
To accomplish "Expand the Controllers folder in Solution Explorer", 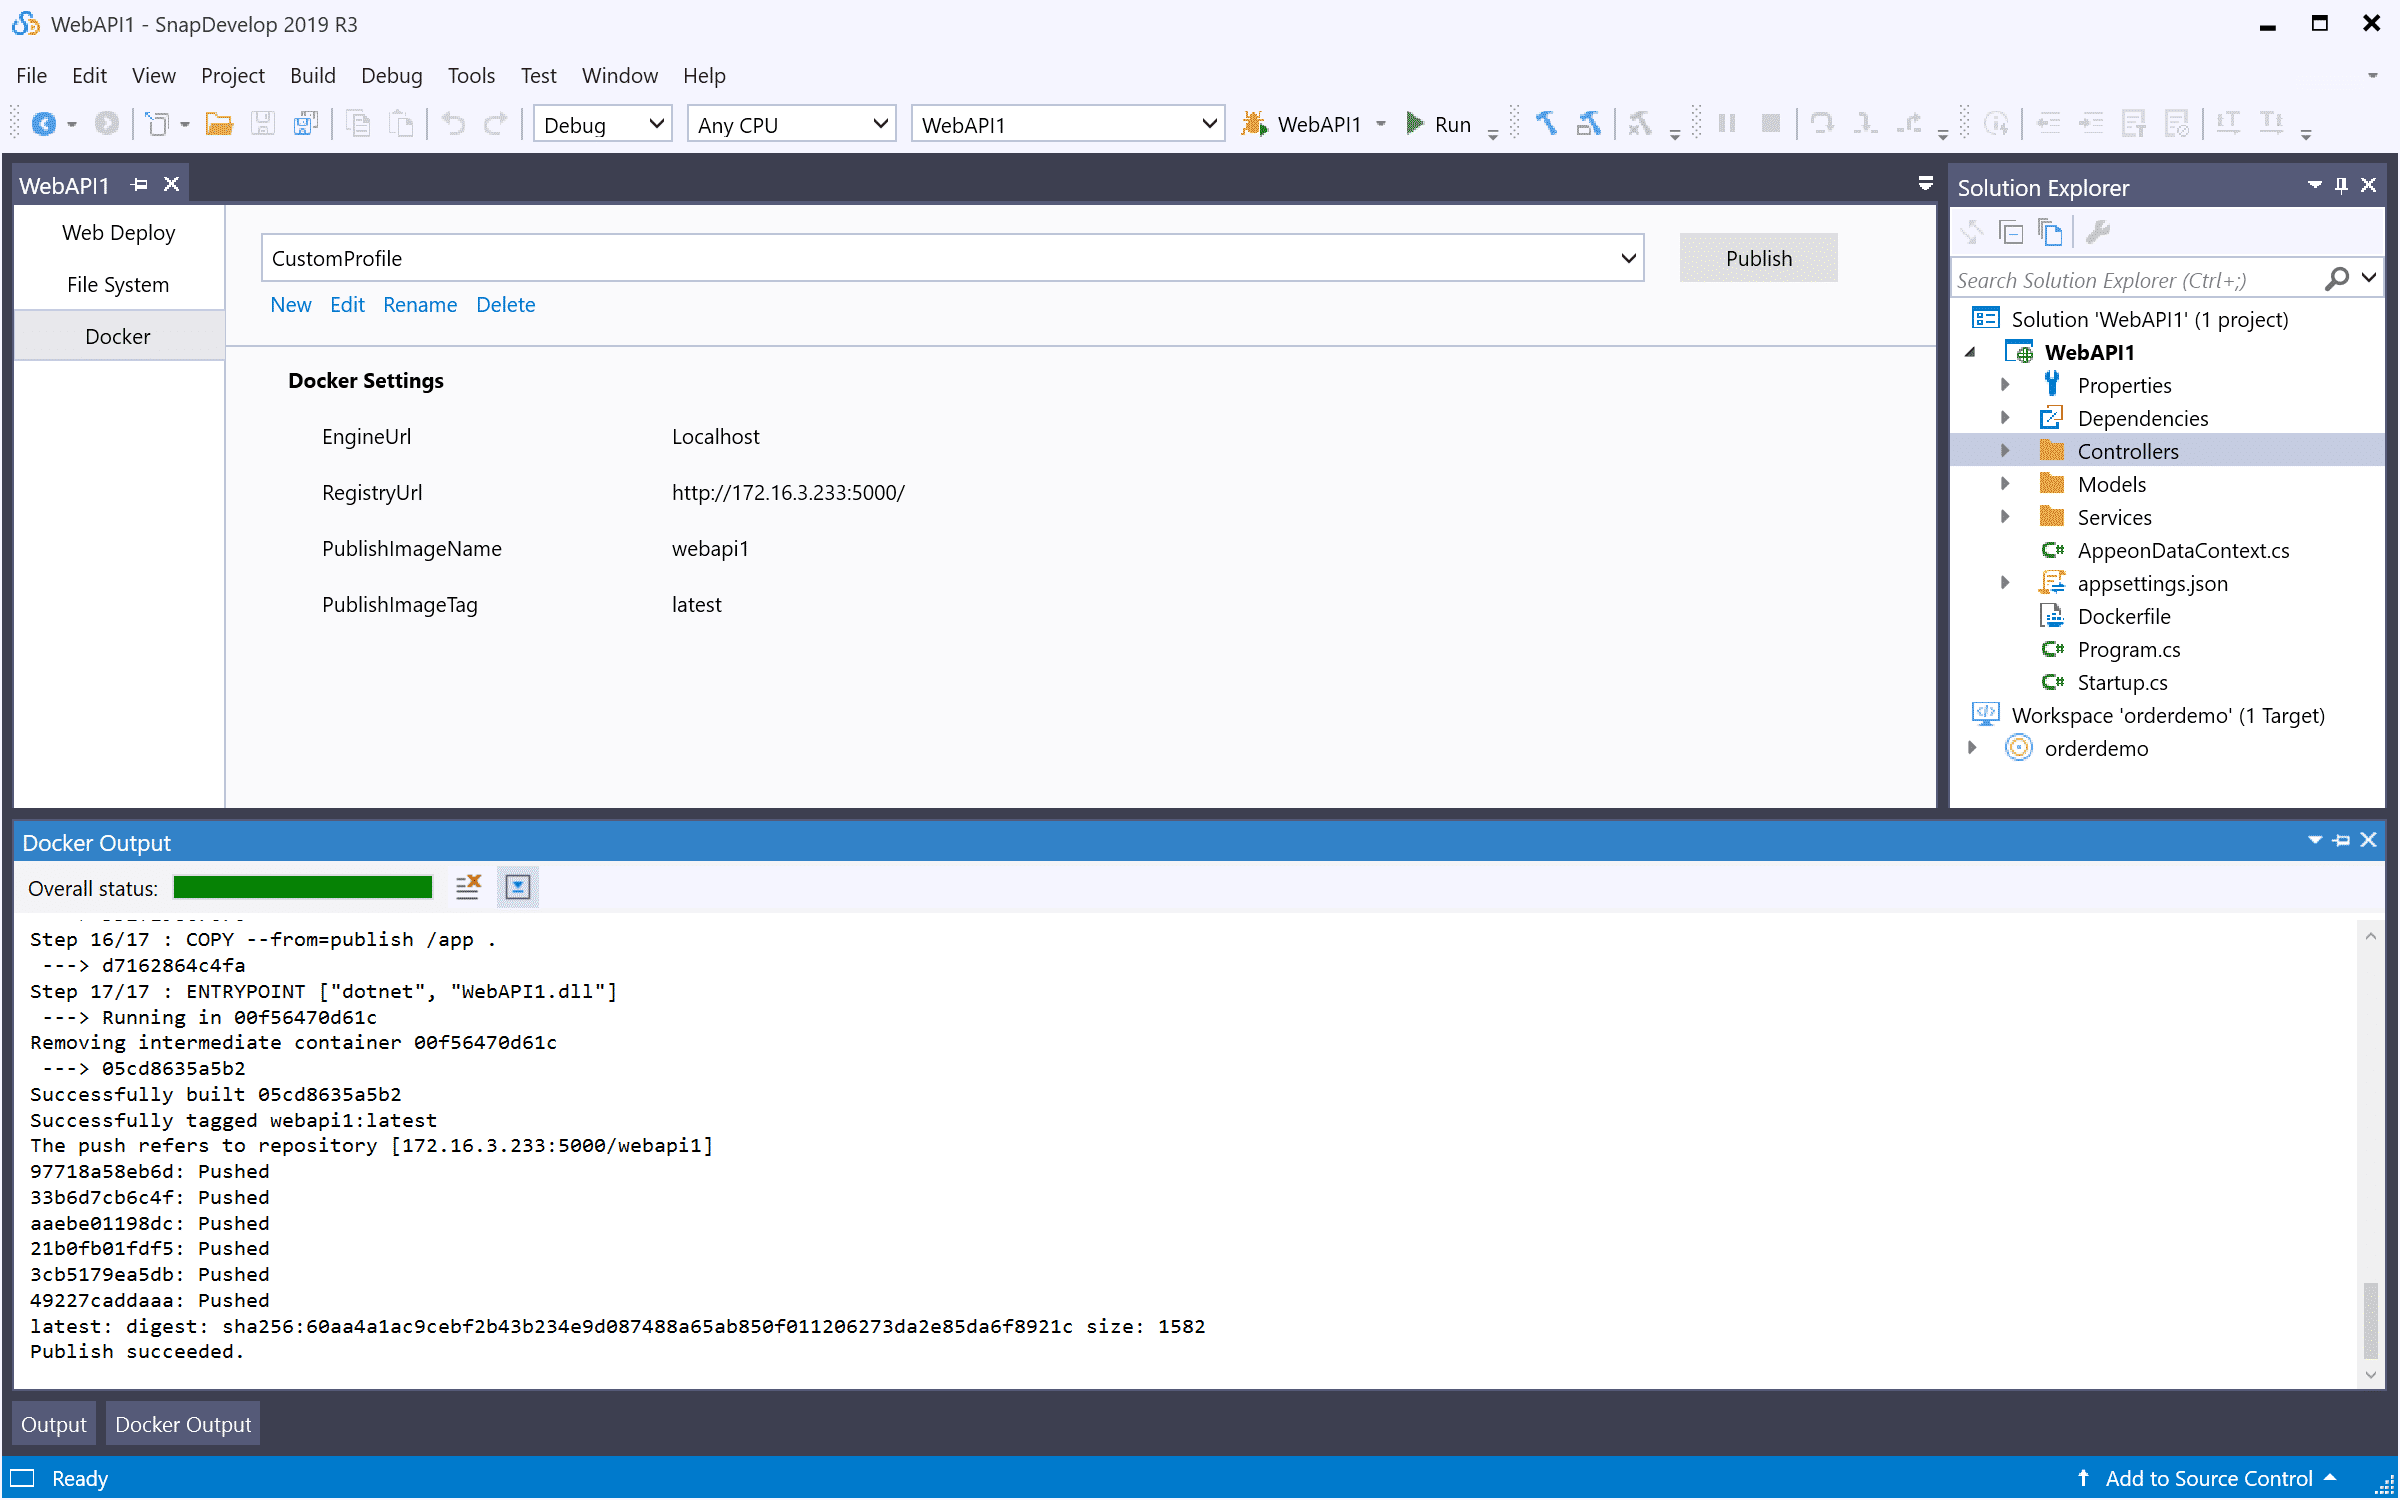I will coord(2001,451).
